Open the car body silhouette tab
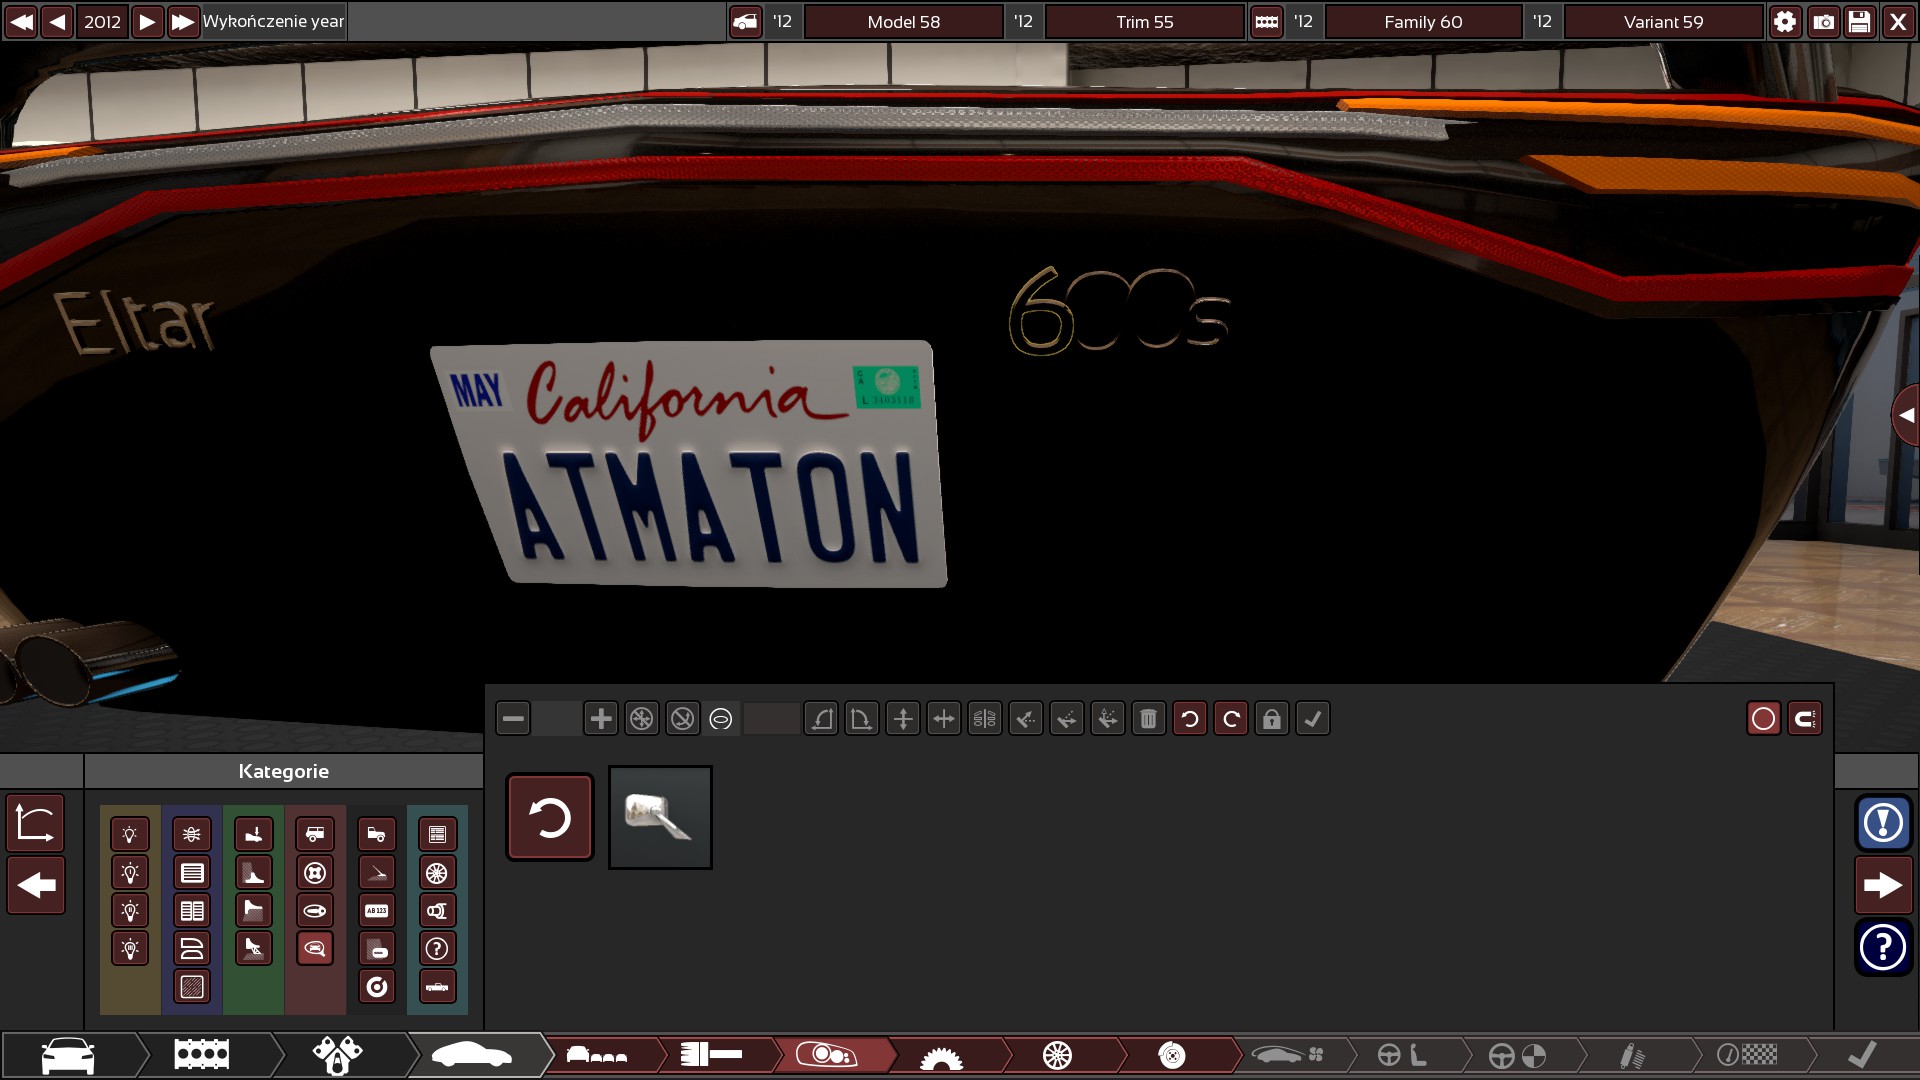 tap(472, 1055)
